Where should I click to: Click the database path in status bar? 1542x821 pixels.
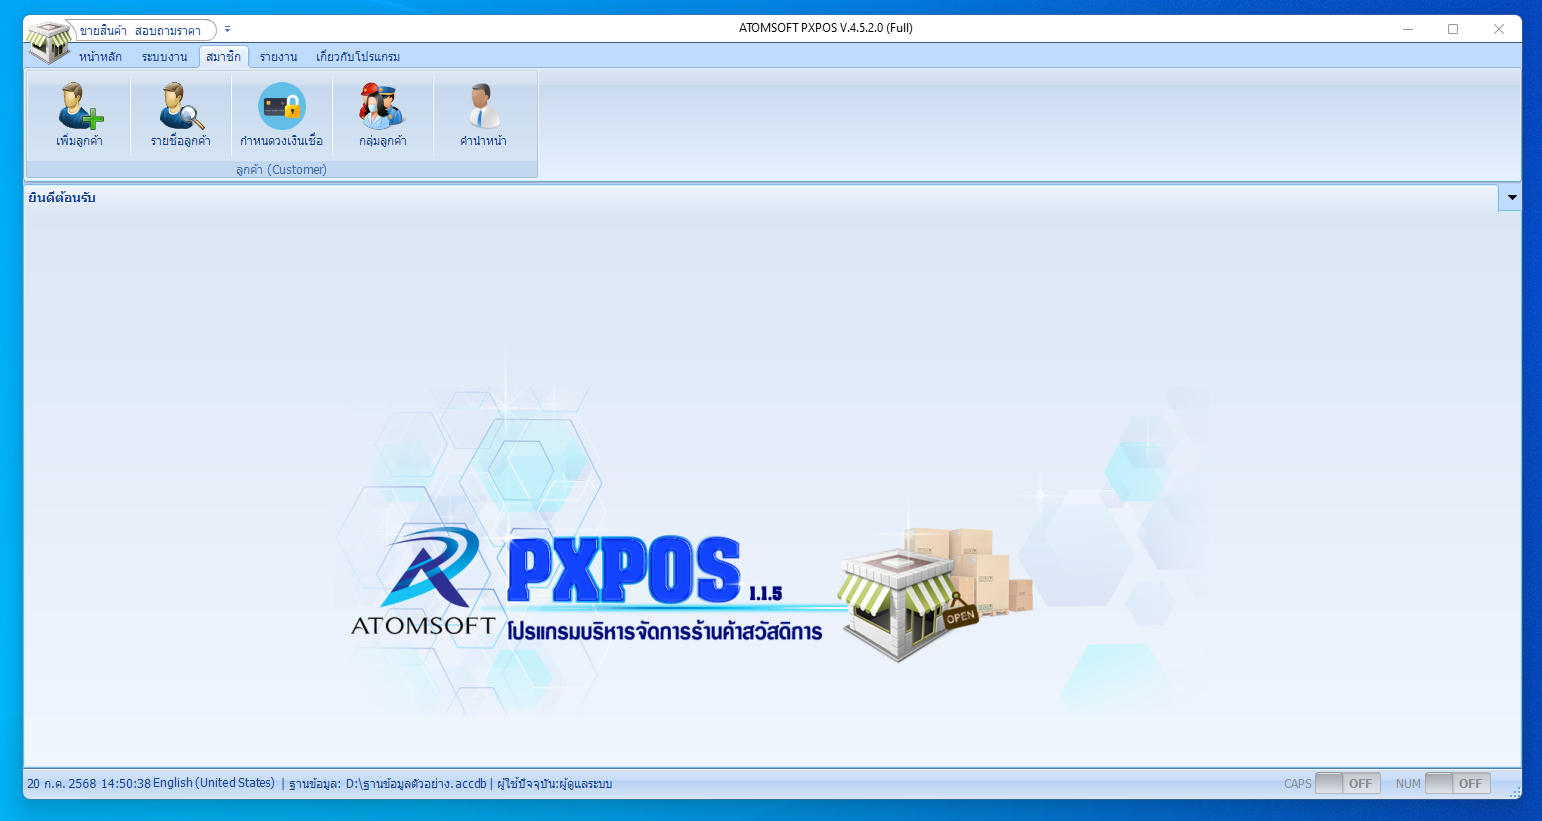(415, 784)
